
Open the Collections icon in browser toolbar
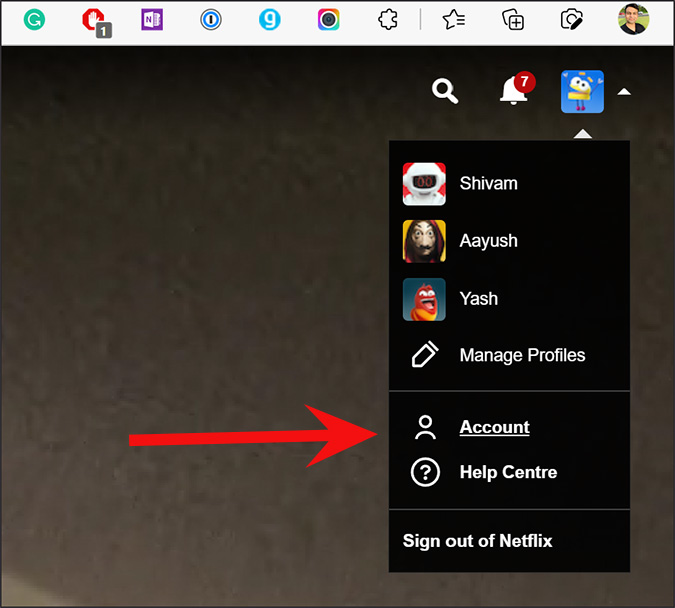513,19
